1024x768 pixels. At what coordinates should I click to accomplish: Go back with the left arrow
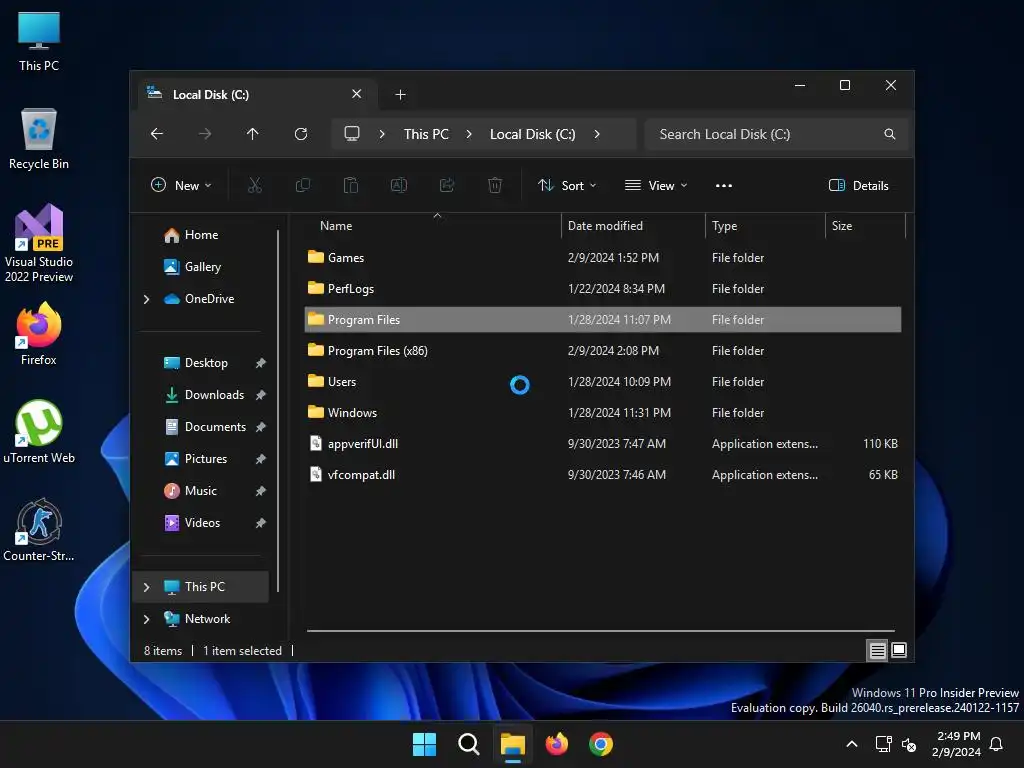157,134
